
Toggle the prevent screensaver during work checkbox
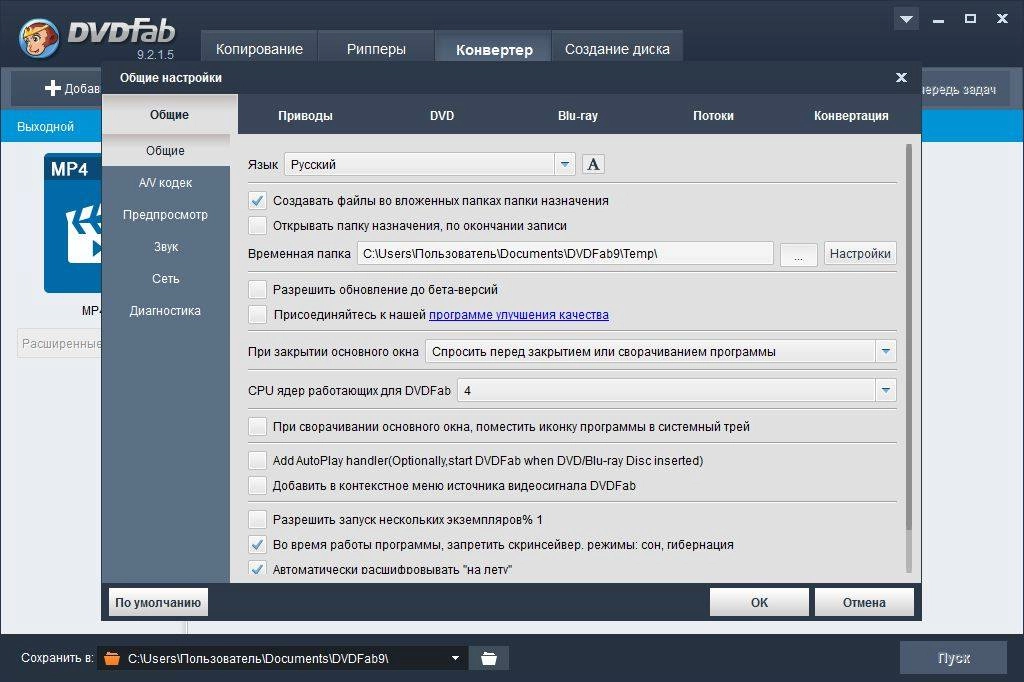point(257,544)
